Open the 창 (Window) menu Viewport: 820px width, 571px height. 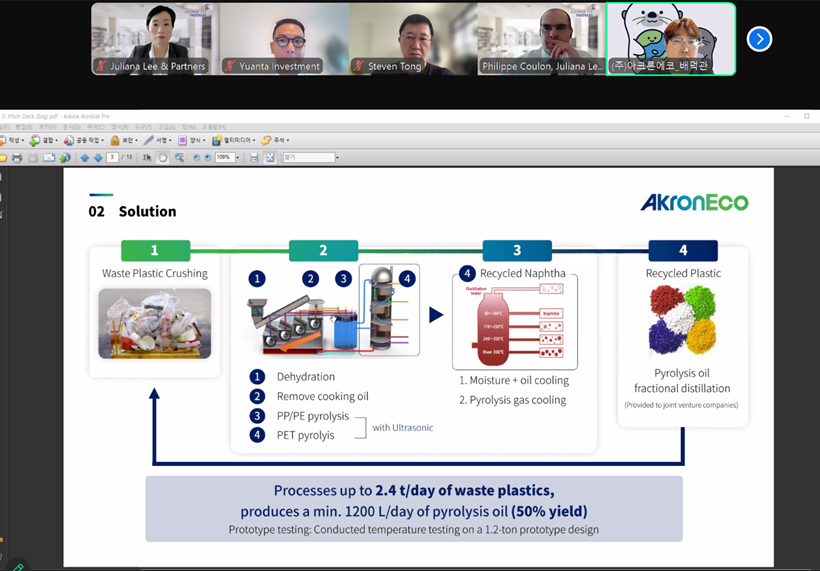click(x=190, y=127)
